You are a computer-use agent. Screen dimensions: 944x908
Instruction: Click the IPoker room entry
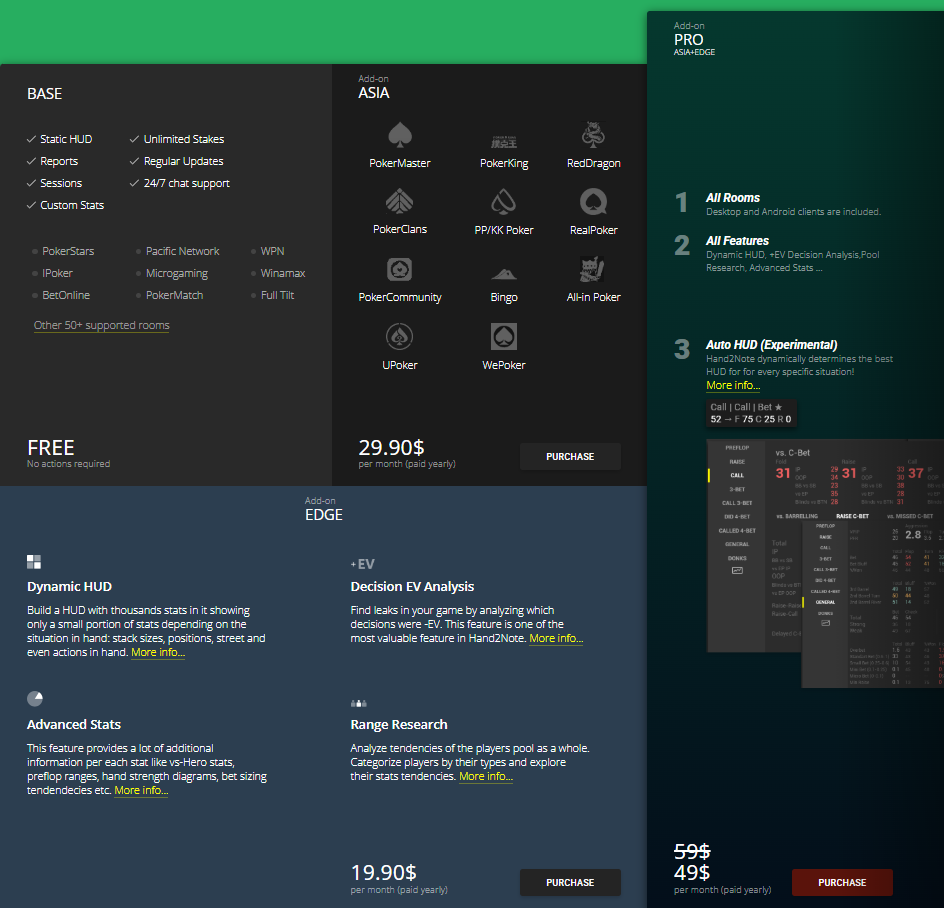pos(57,273)
